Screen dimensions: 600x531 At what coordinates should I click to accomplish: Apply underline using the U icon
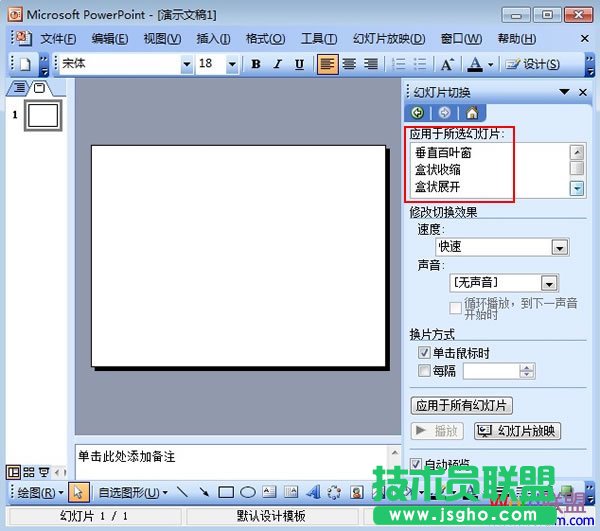click(299, 64)
